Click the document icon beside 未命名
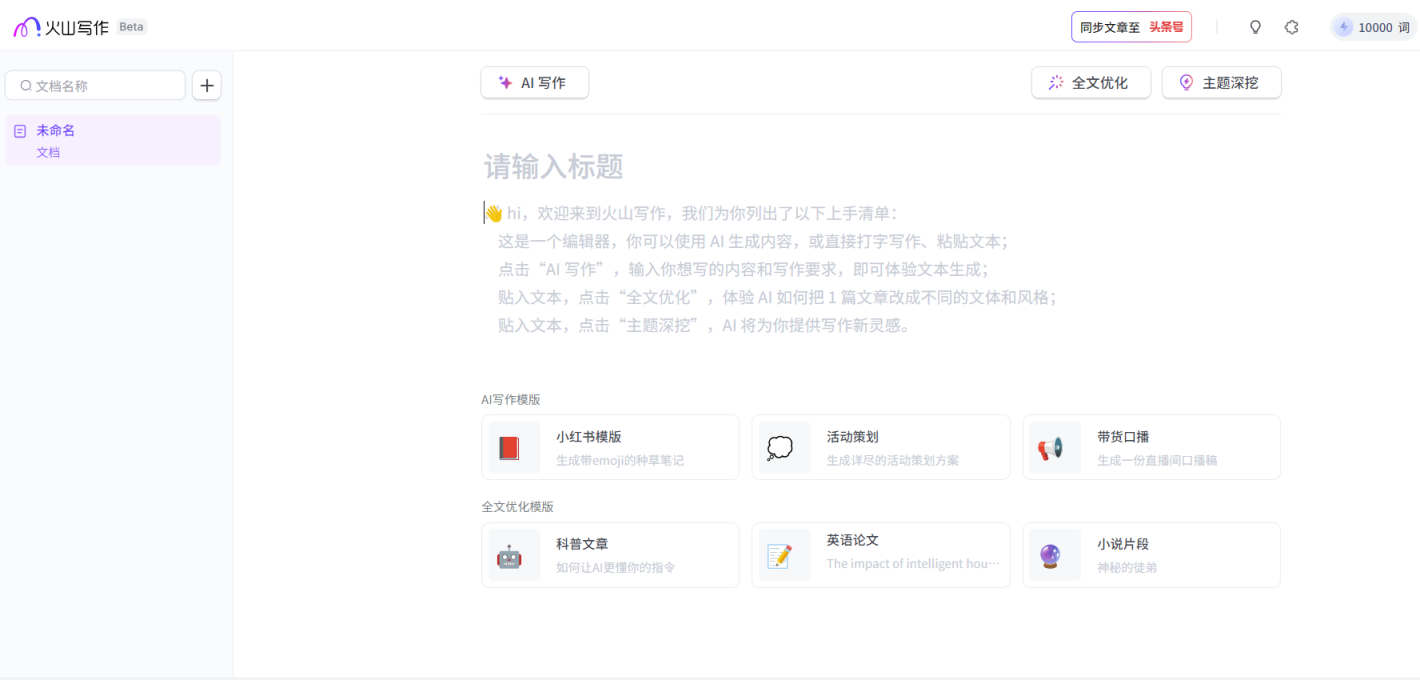This screenshot has width=1420, height=680. (x=21, y=130)
